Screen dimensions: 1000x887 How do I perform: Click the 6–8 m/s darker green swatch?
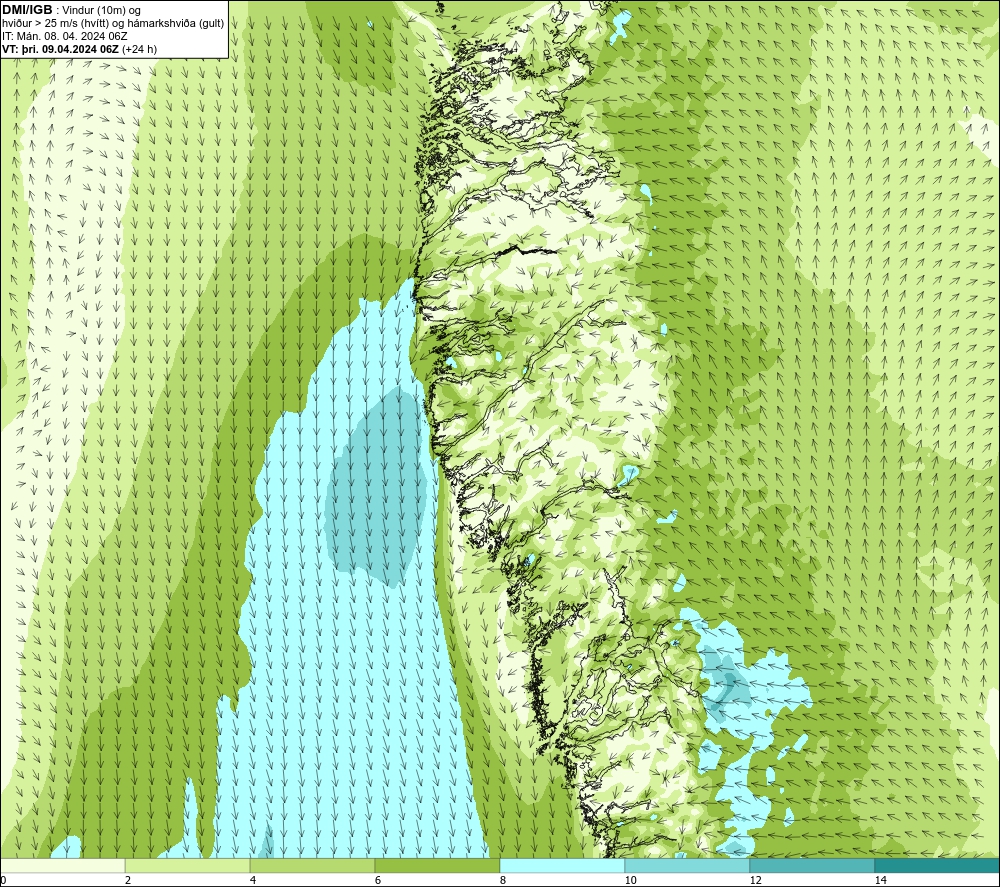coord(438,865)
